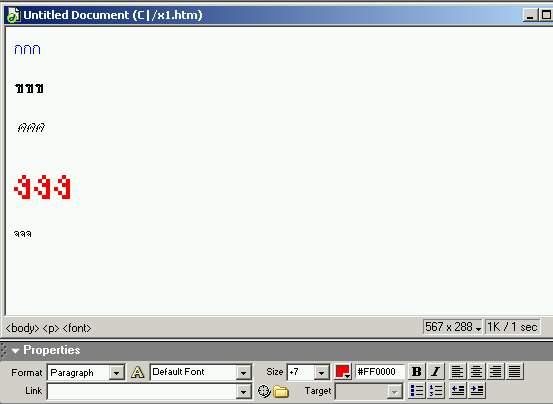Select the <font> tag in tag selector

point(77,328)
